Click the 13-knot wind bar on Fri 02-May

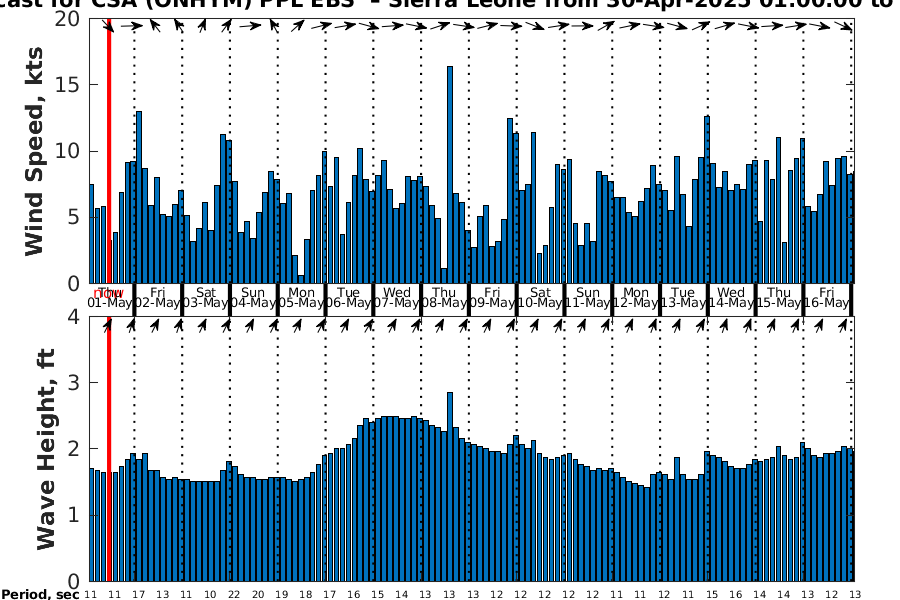coord(139,197)
